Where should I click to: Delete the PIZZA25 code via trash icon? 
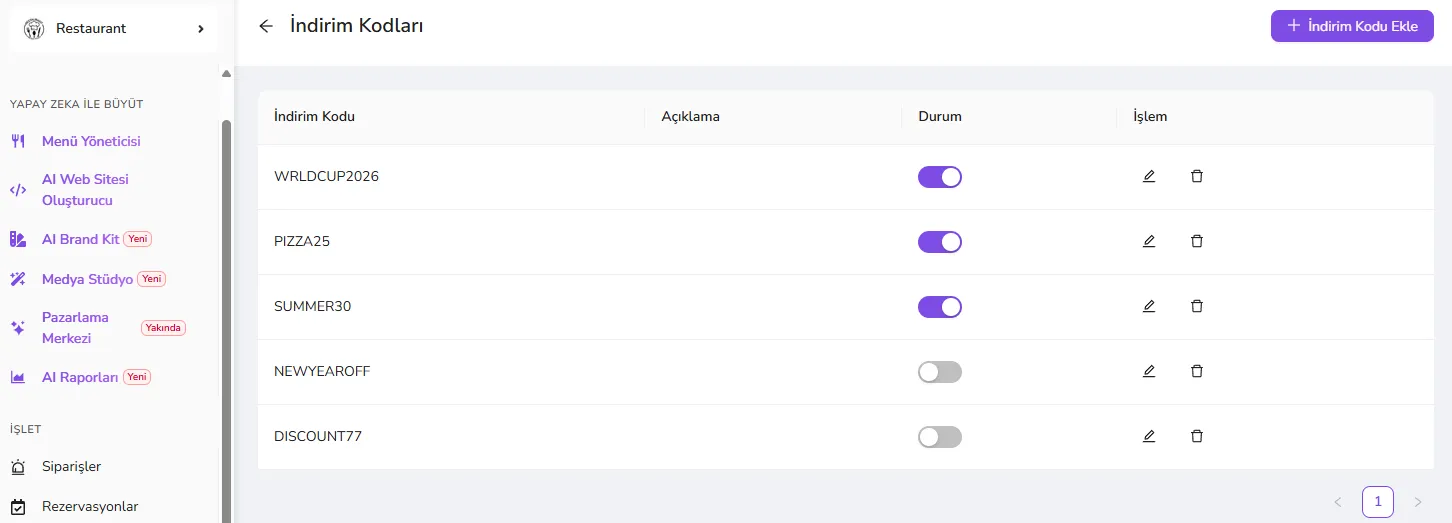pyautogui.click(x=1197, y=241)
